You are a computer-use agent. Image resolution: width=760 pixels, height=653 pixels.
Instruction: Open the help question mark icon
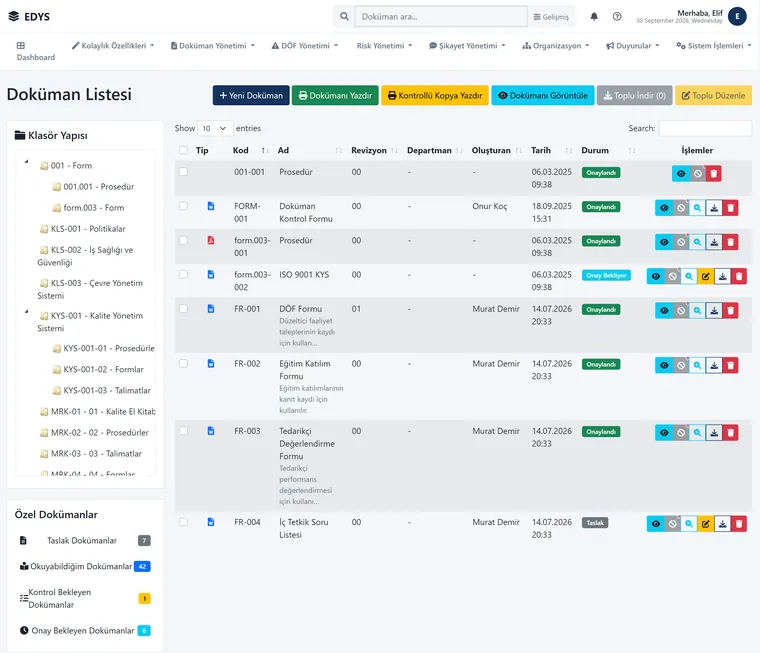point(617,16)
